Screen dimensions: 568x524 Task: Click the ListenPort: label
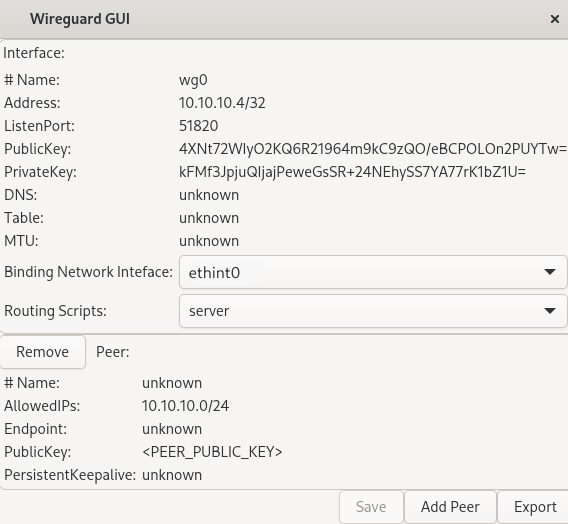point(39,126)
